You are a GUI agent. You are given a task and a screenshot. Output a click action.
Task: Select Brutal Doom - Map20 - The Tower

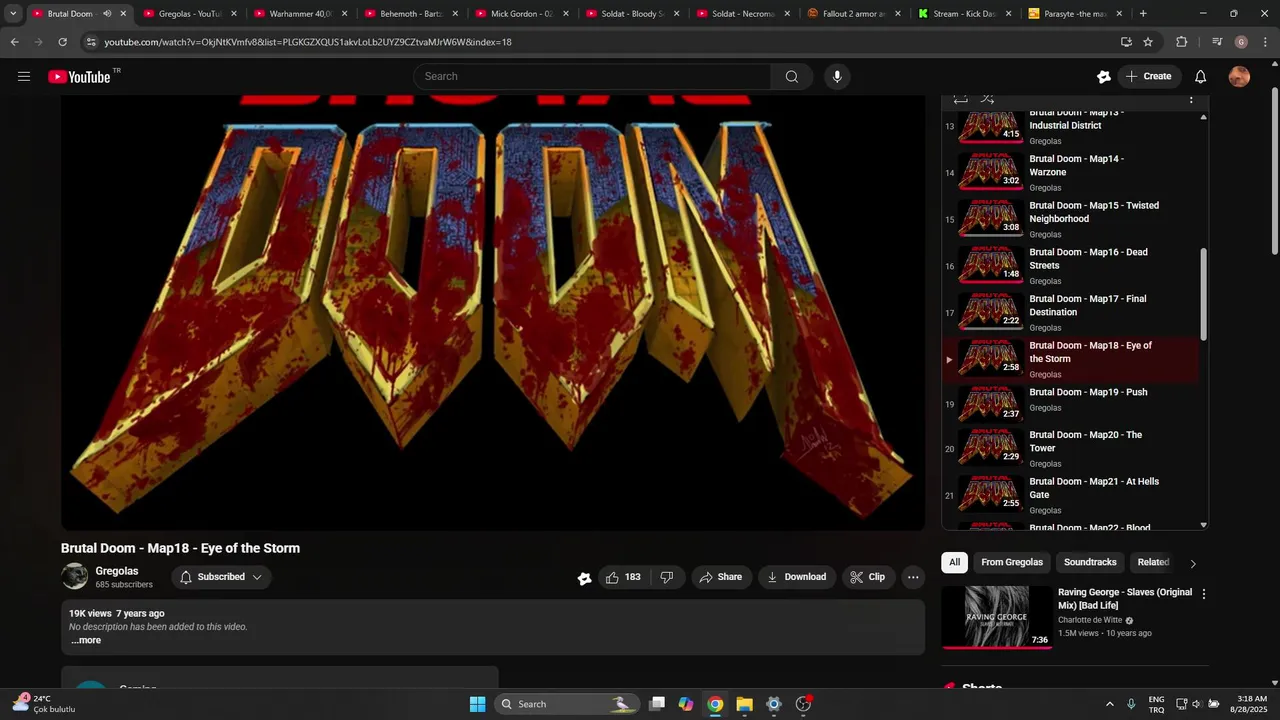[x=1072, y=448]
